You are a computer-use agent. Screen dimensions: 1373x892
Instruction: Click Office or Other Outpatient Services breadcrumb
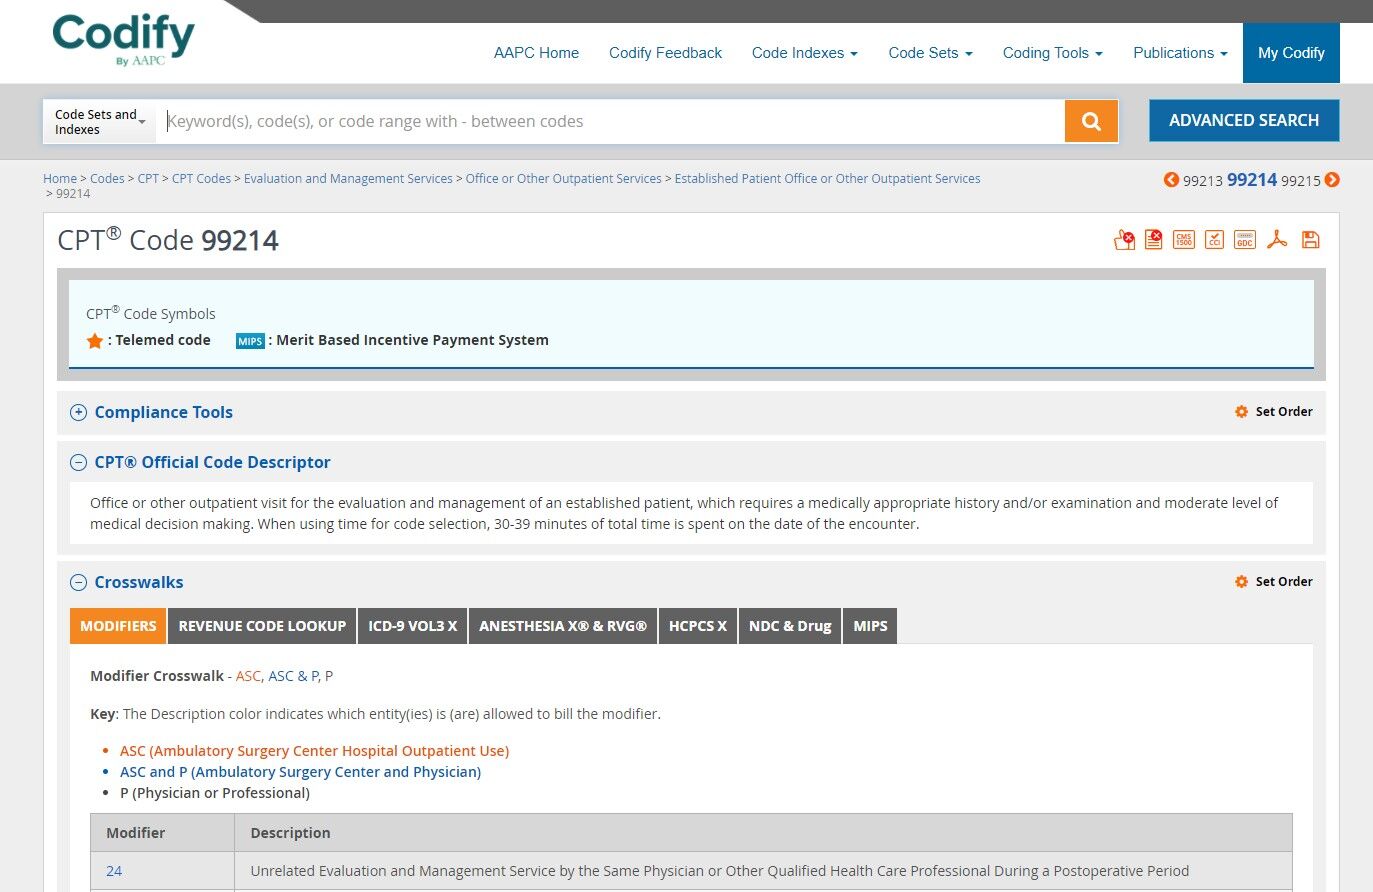[563, 178]
